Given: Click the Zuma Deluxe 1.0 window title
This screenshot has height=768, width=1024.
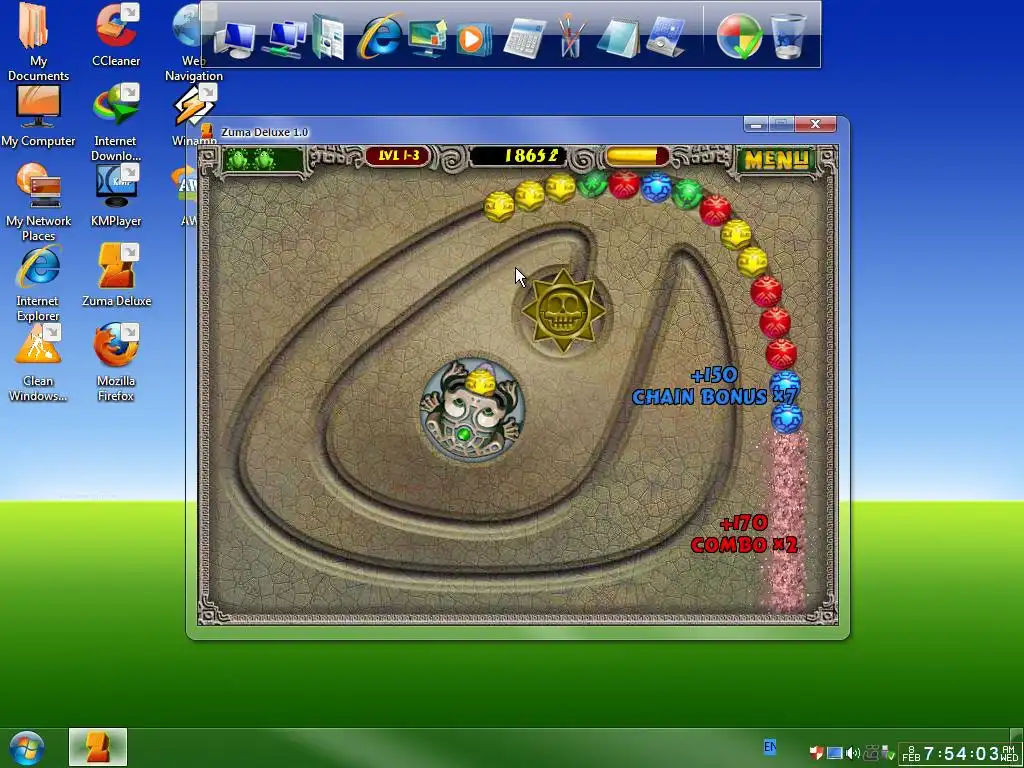Looking at the screenshot, I should (264, 132).
